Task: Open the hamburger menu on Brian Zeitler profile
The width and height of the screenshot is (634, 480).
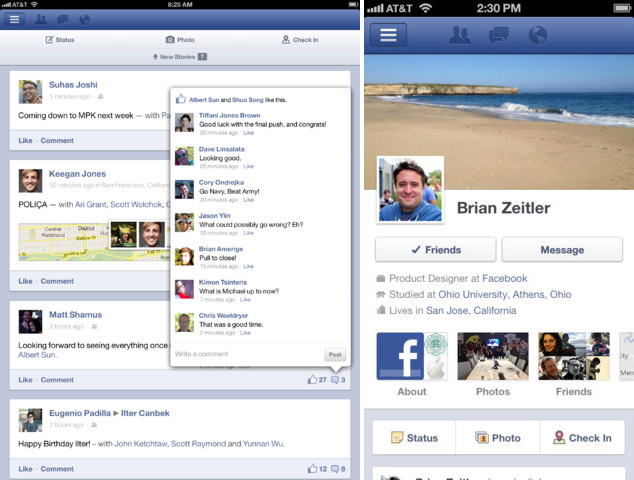Action: click(388, 35)
